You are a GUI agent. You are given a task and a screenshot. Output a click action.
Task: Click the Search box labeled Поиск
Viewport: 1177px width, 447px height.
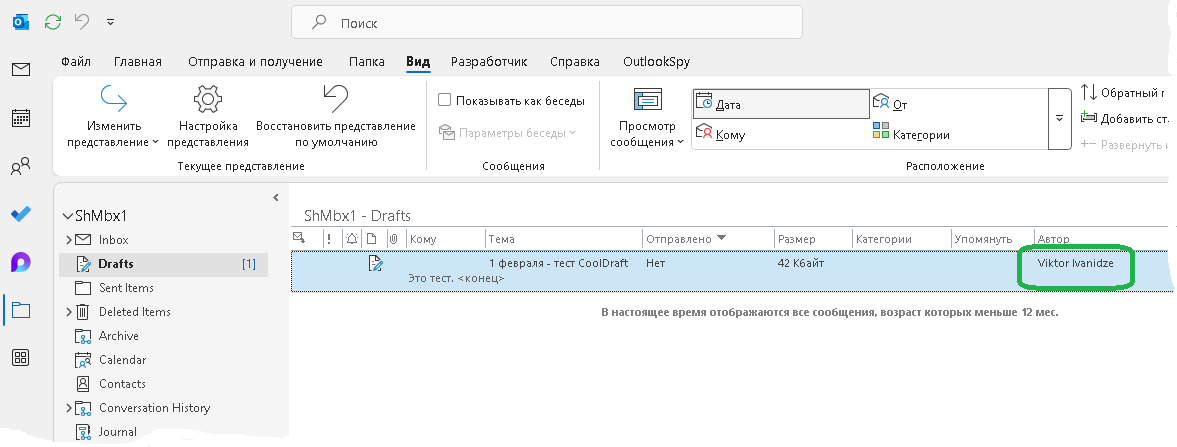[546, 23]
